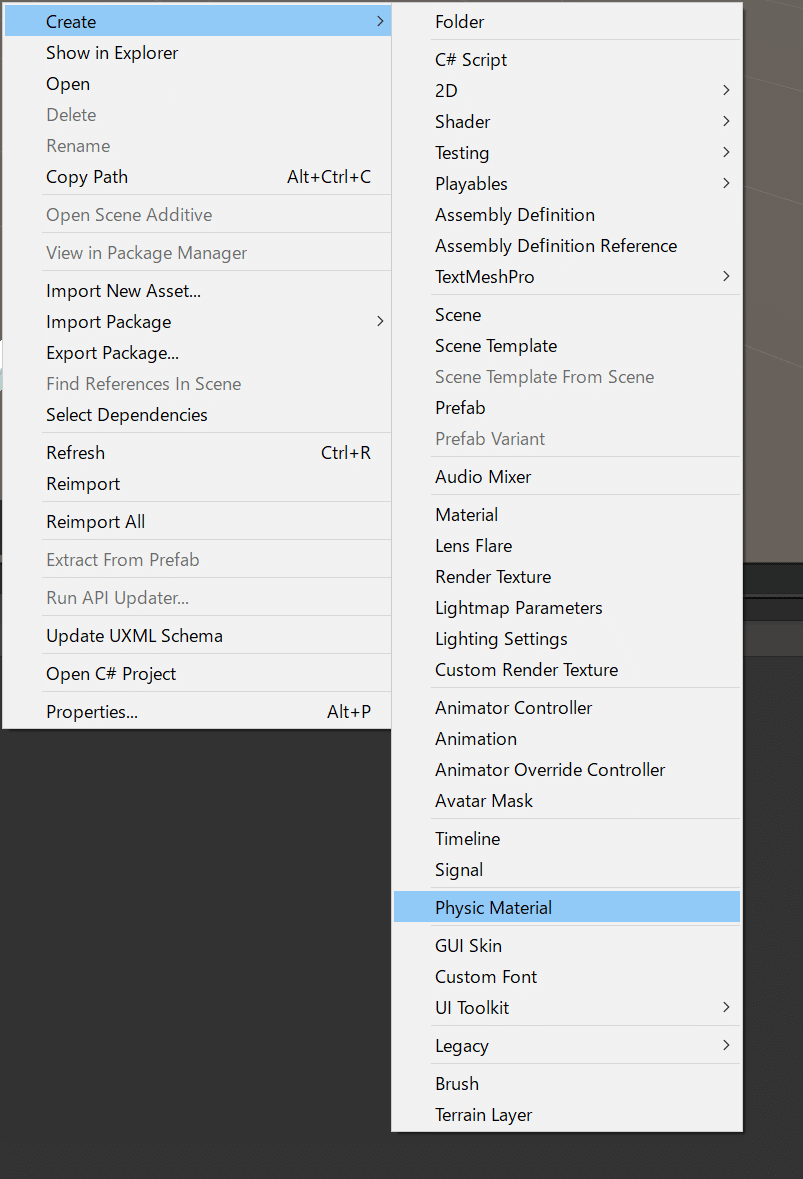Create a Signal asset

coord(567,870)
